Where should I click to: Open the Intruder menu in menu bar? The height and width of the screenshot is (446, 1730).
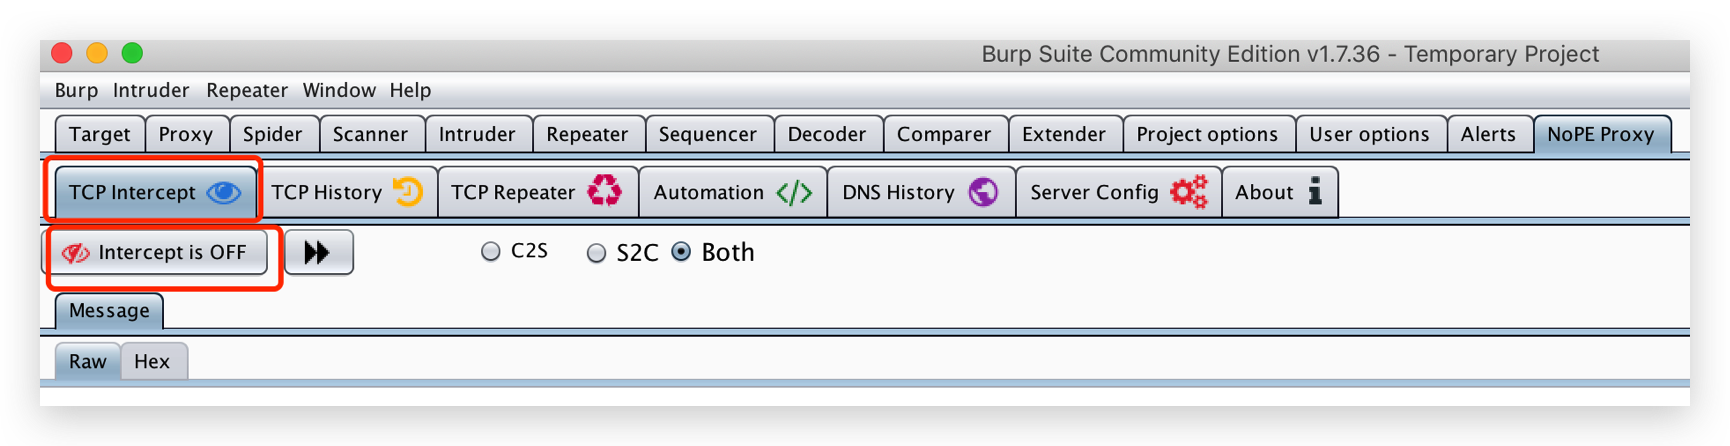click(151, 90)
